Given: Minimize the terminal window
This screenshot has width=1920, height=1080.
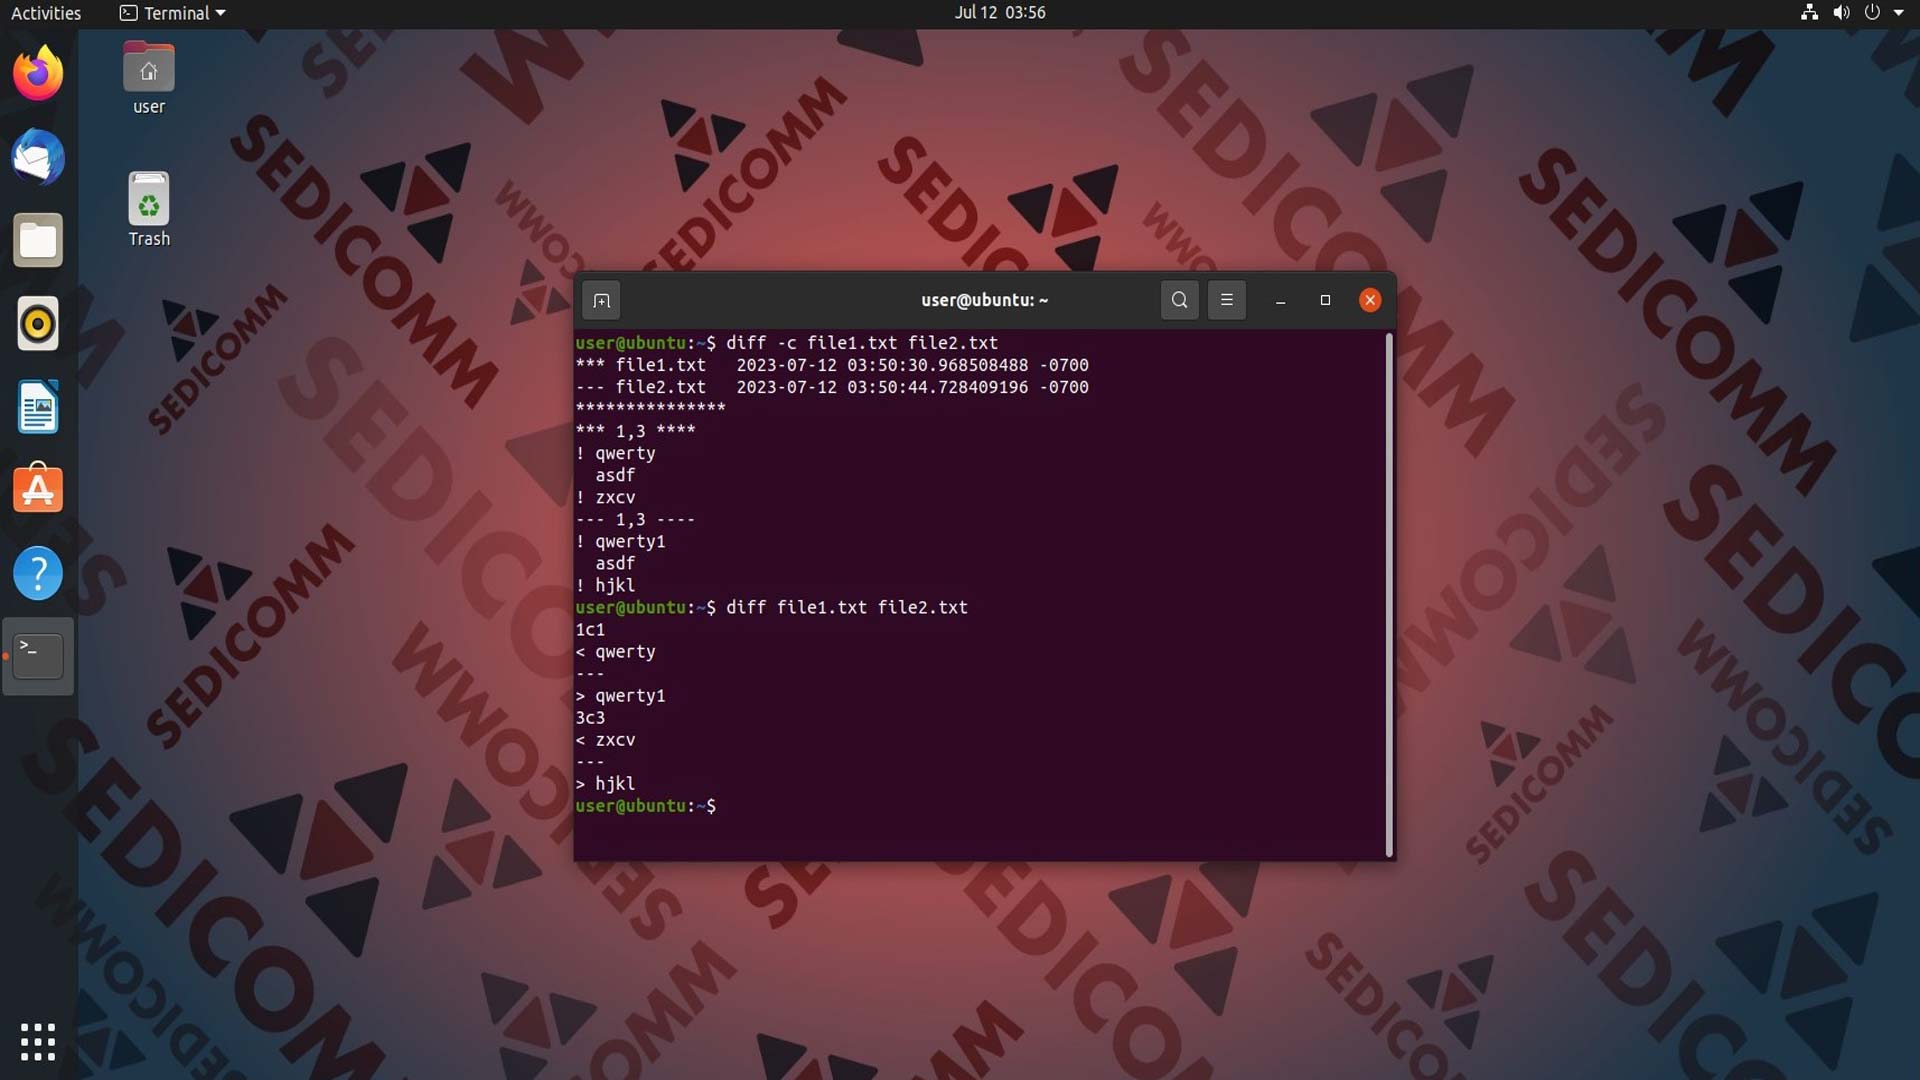Looking at the screenshot, I should coord(1280,300).
